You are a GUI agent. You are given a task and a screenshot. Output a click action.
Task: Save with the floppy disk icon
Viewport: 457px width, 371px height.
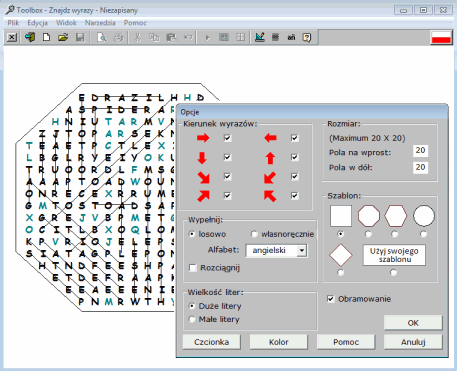[x=80, y=37]
